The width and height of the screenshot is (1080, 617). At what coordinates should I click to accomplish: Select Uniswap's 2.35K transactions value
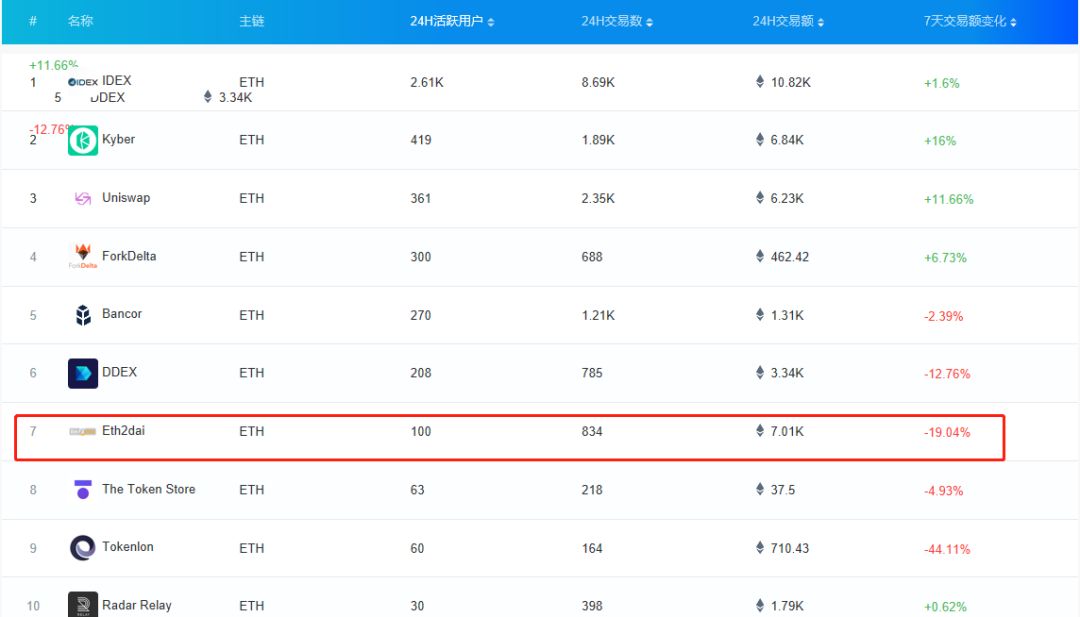click(598, 198)
